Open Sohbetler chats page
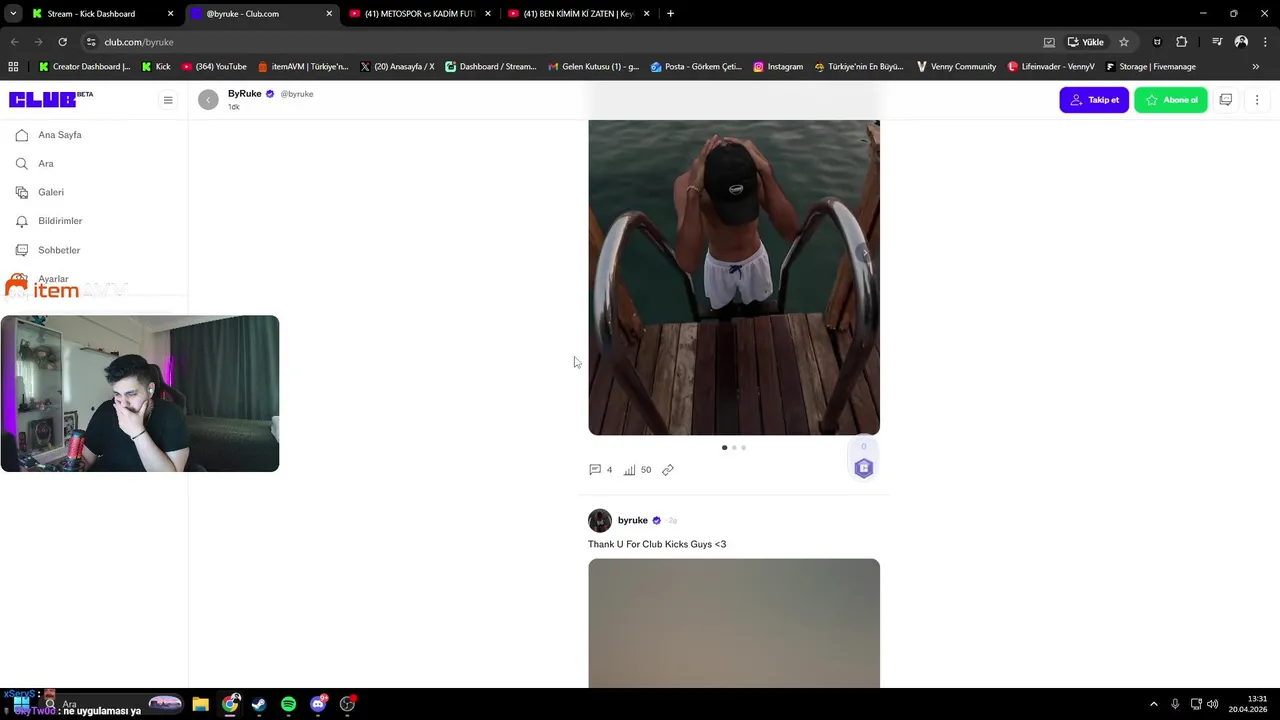 coord(59,250)
